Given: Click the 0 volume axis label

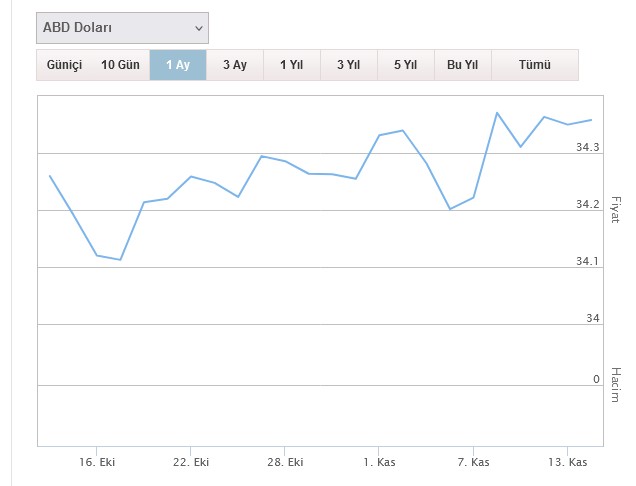Looking at the screenshot, I should [x=596, y=379].
